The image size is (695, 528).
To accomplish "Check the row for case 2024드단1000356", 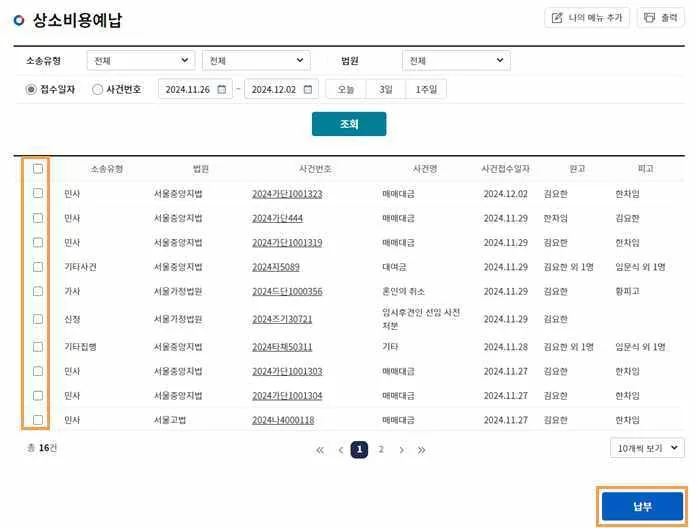I will click(38, 291).
